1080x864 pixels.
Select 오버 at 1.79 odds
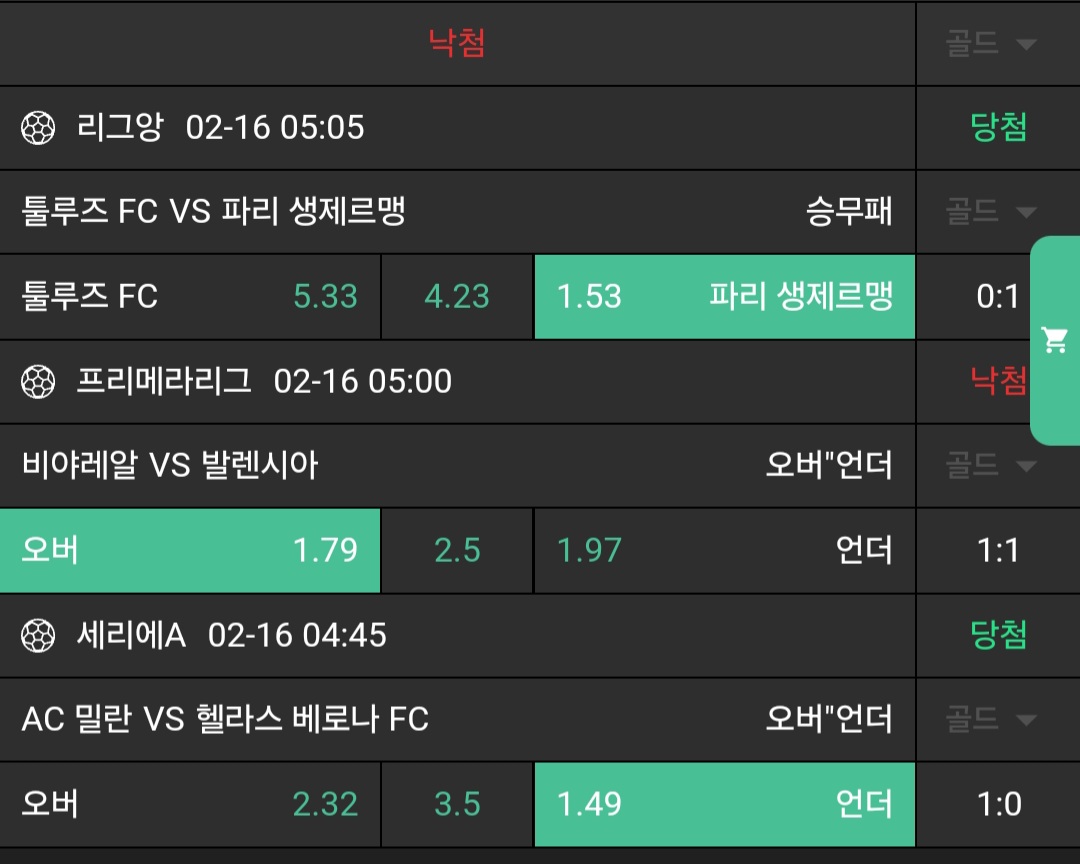pyautogui.click(x=190, y=551)
